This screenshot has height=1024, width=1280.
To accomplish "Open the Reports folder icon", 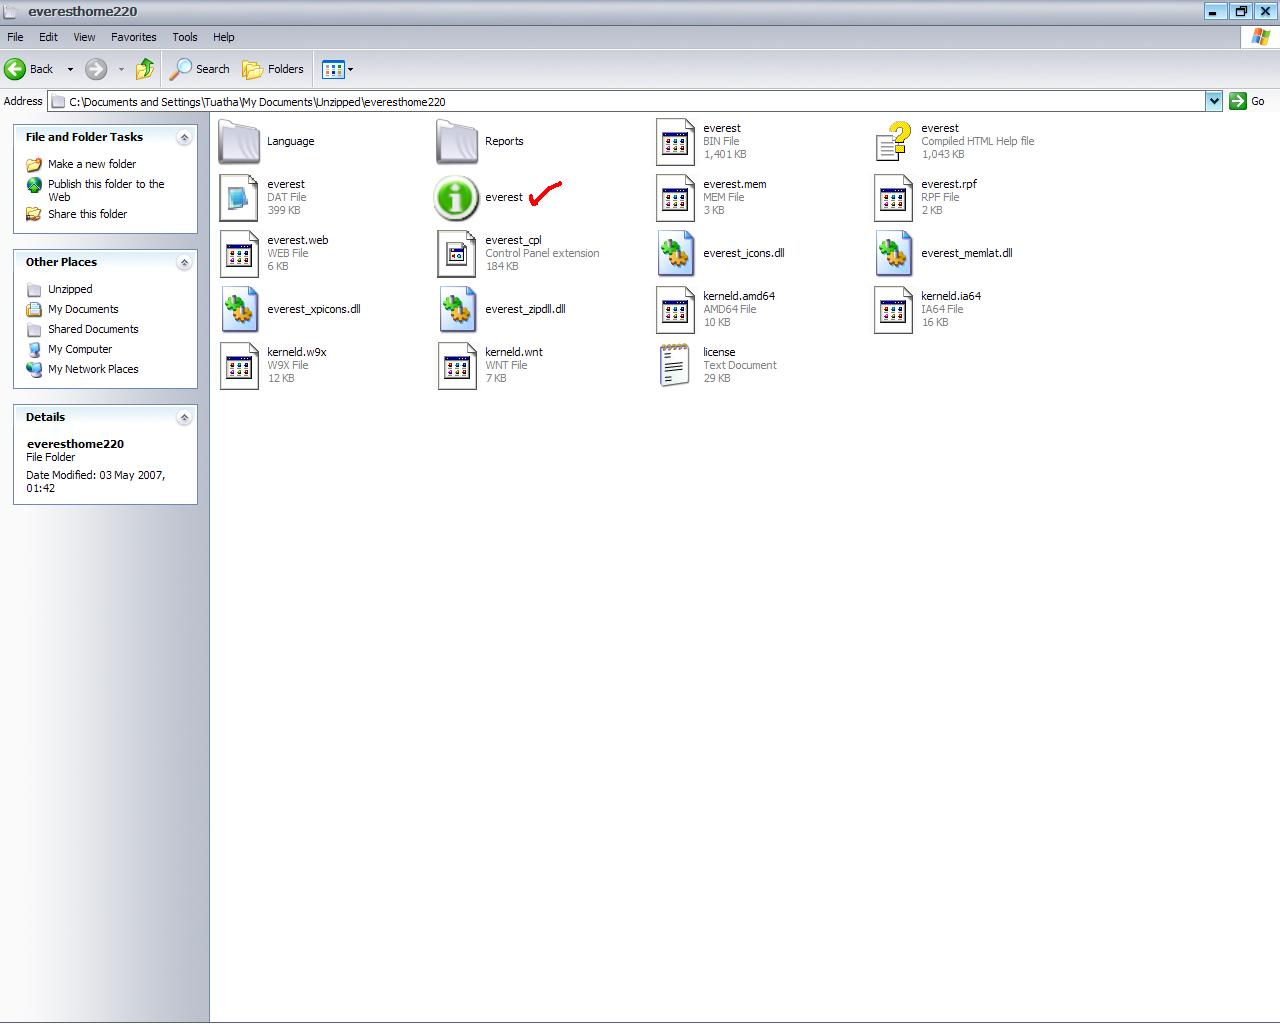I will (x=457, y=141).
